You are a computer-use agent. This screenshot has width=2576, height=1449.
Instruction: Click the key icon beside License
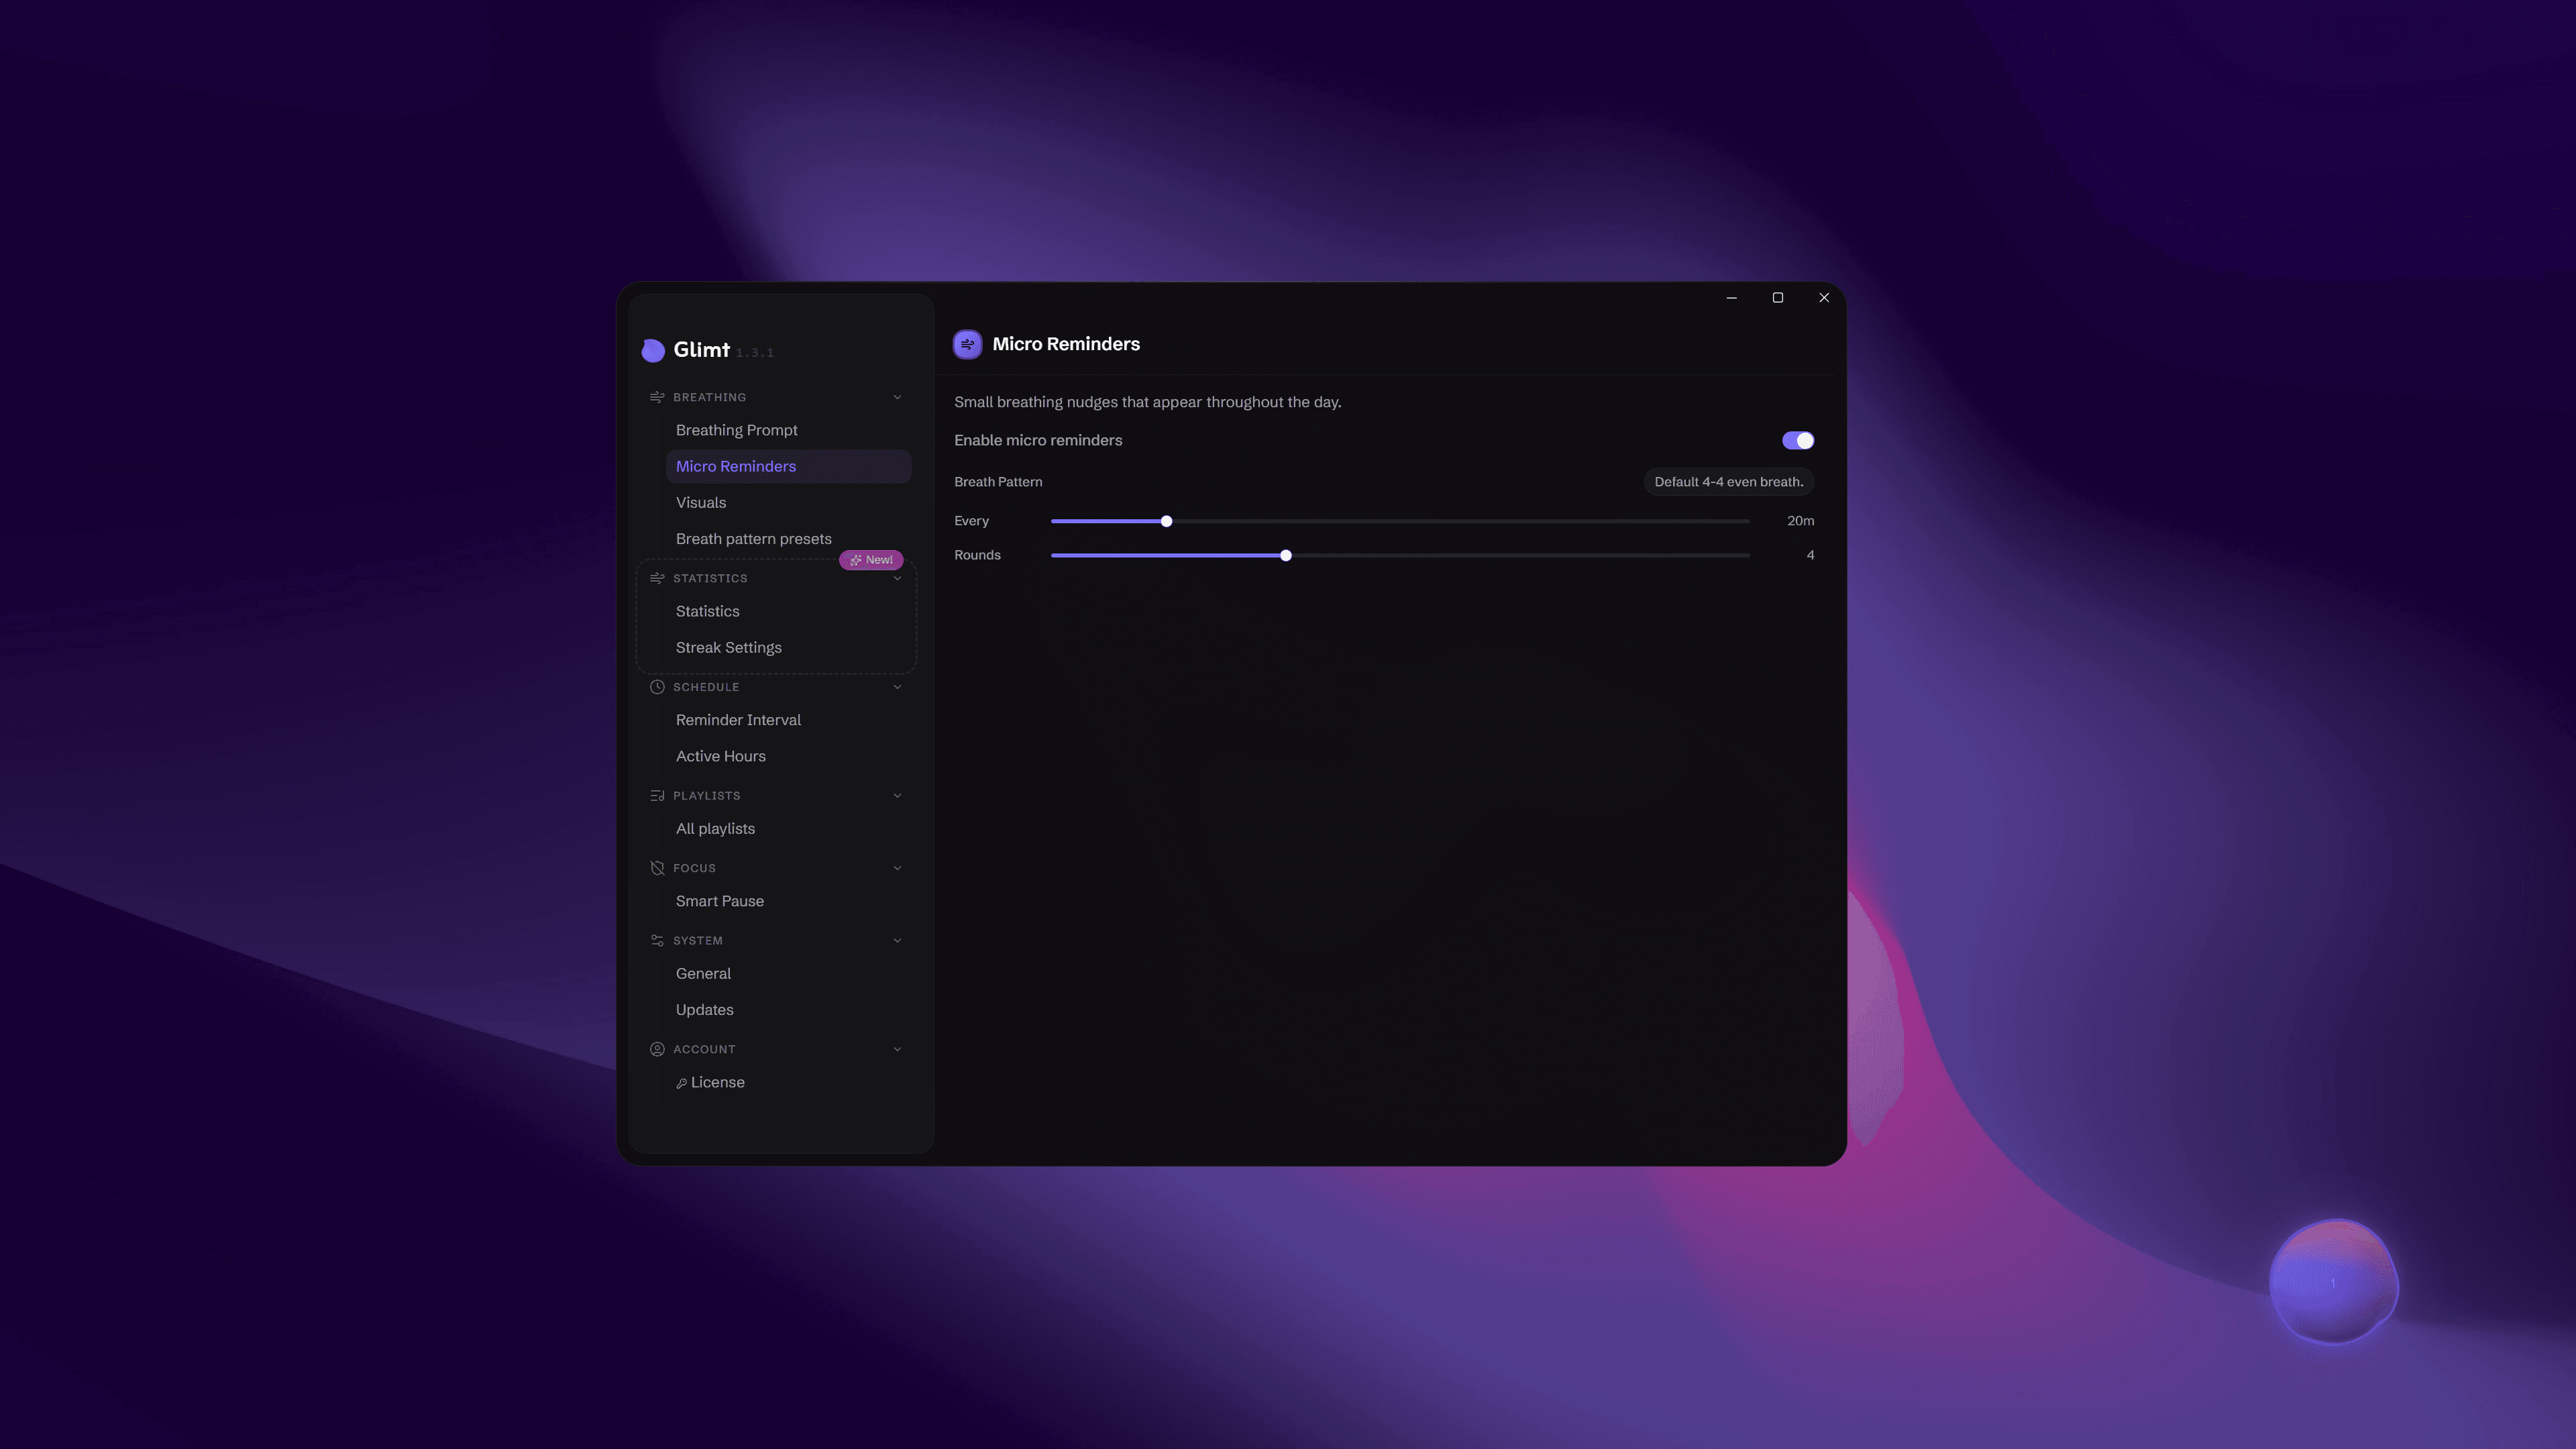[681, 1083]
